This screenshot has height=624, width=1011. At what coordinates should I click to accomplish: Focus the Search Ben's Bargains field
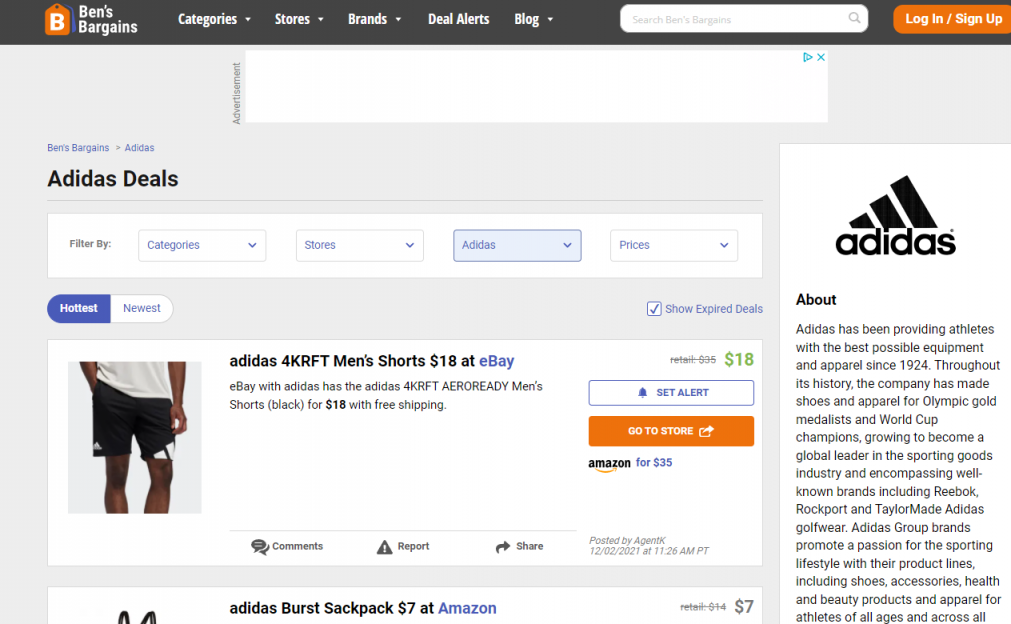(743, 19)
